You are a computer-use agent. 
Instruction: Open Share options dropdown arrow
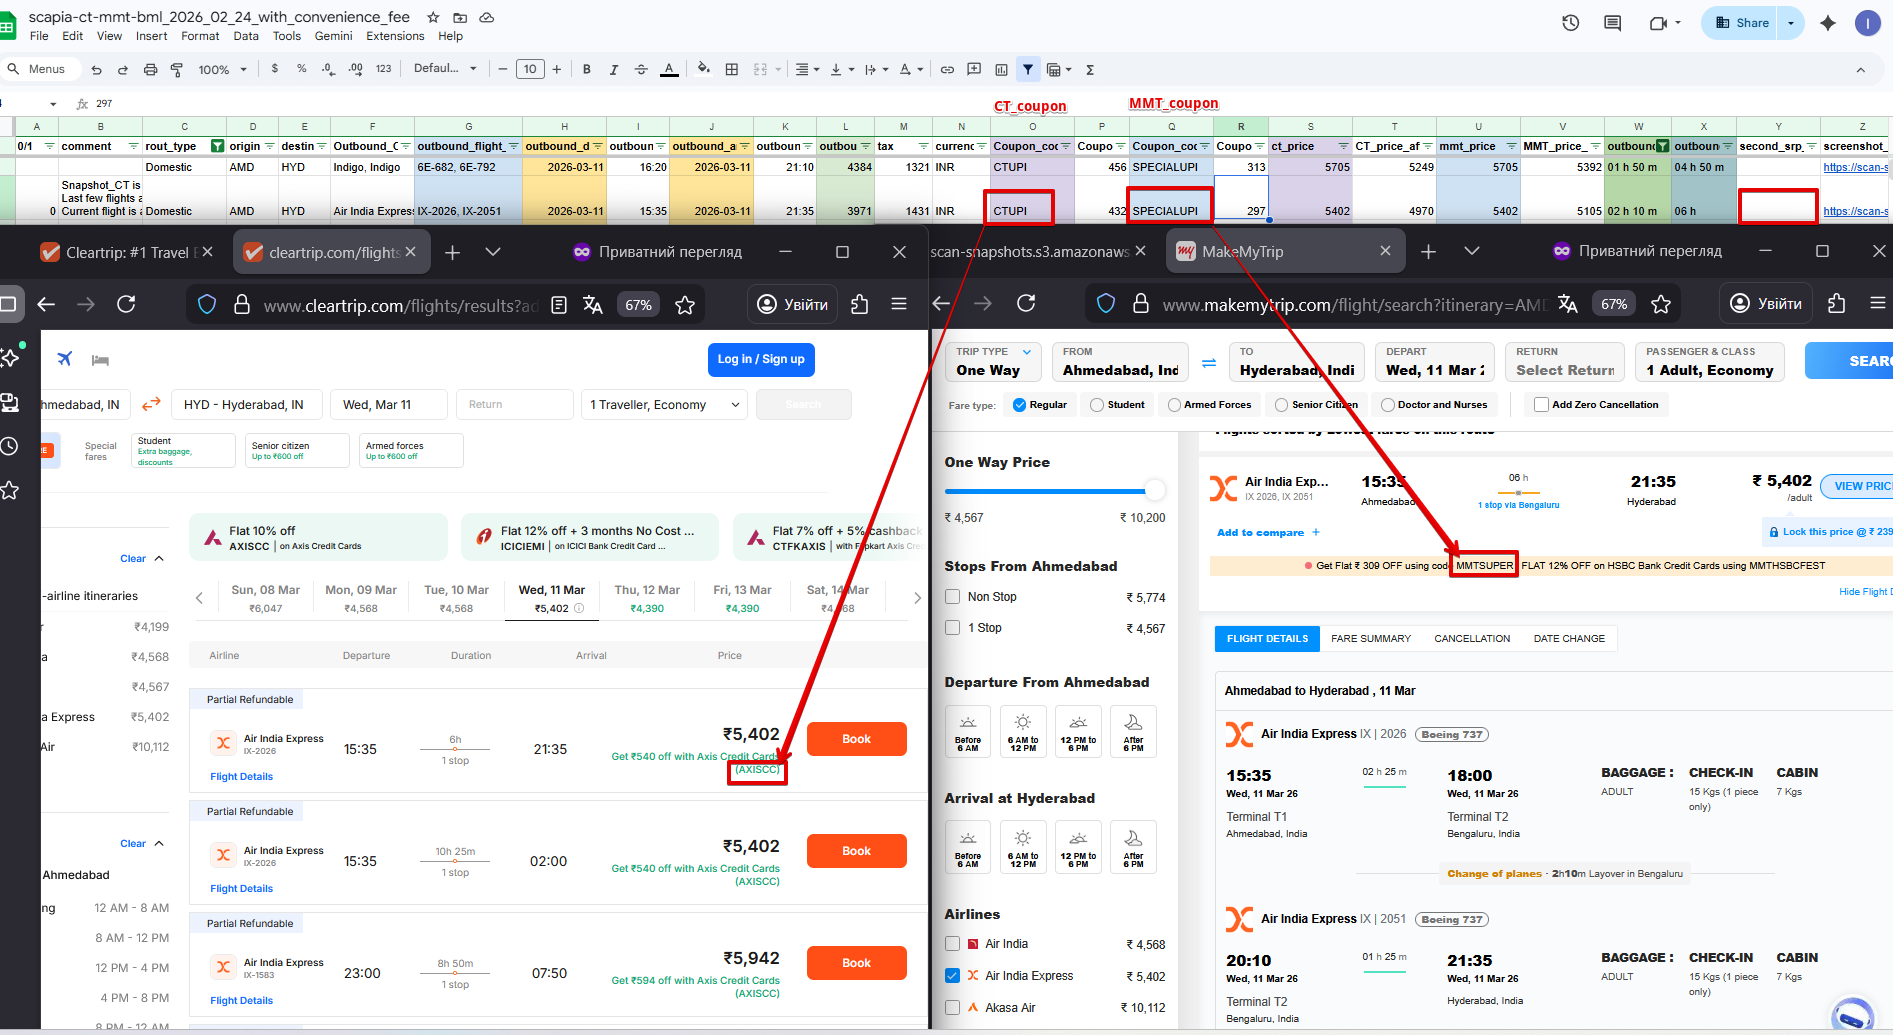[1791, 23]
